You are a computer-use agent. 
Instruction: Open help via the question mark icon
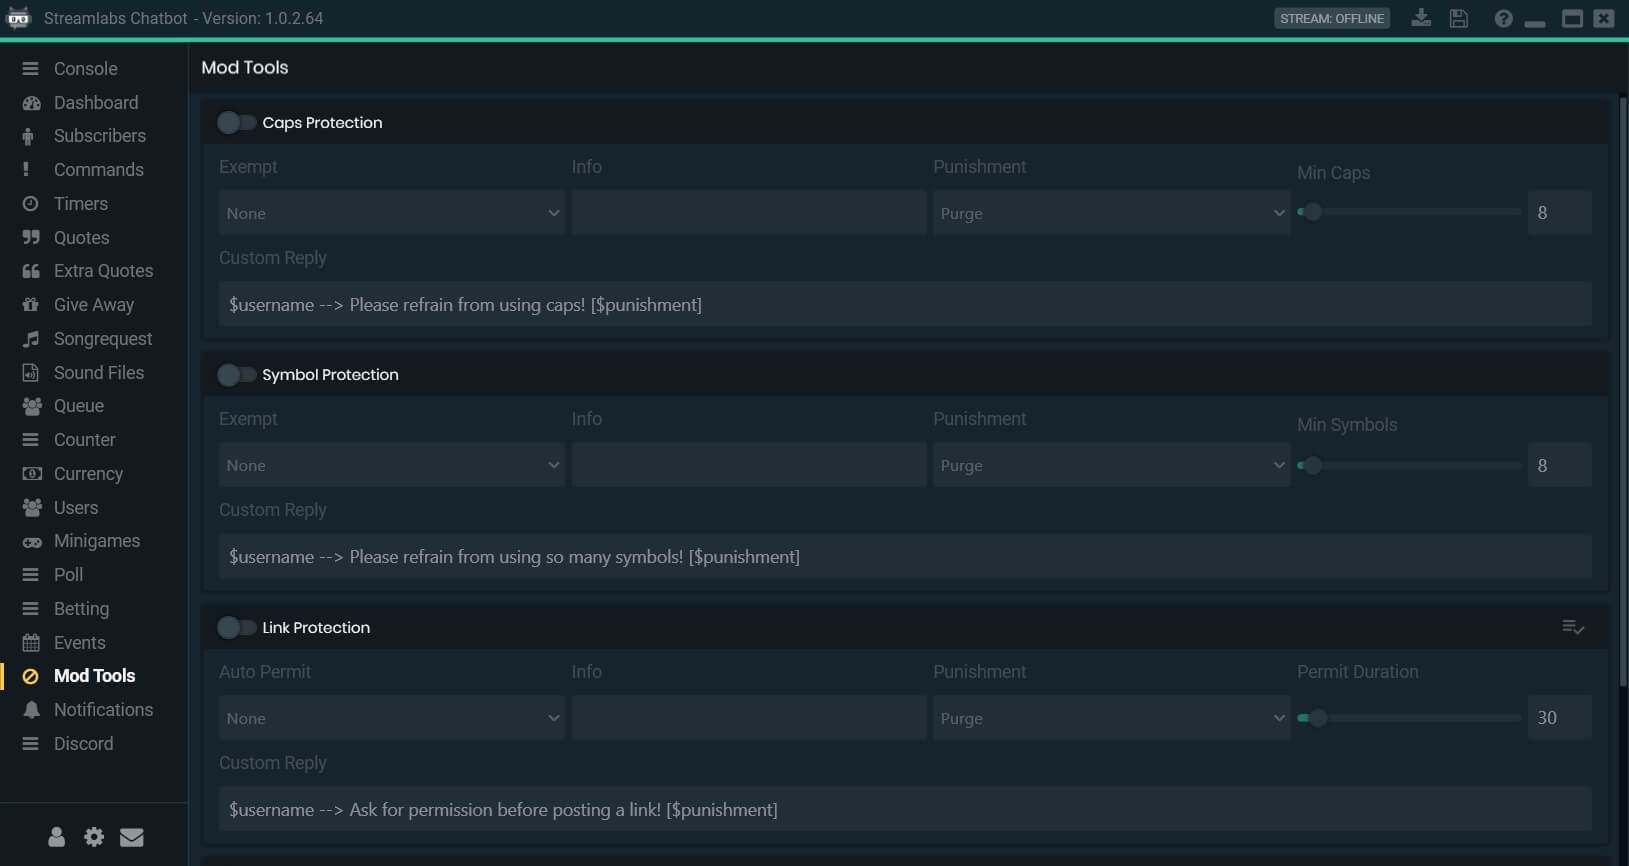(x=1503, y=18)
